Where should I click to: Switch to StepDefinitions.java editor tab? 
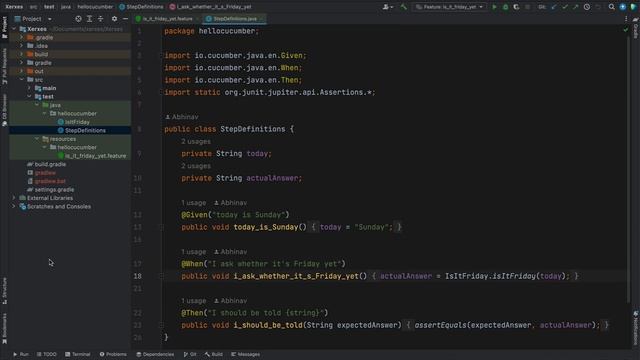(234, 19)
